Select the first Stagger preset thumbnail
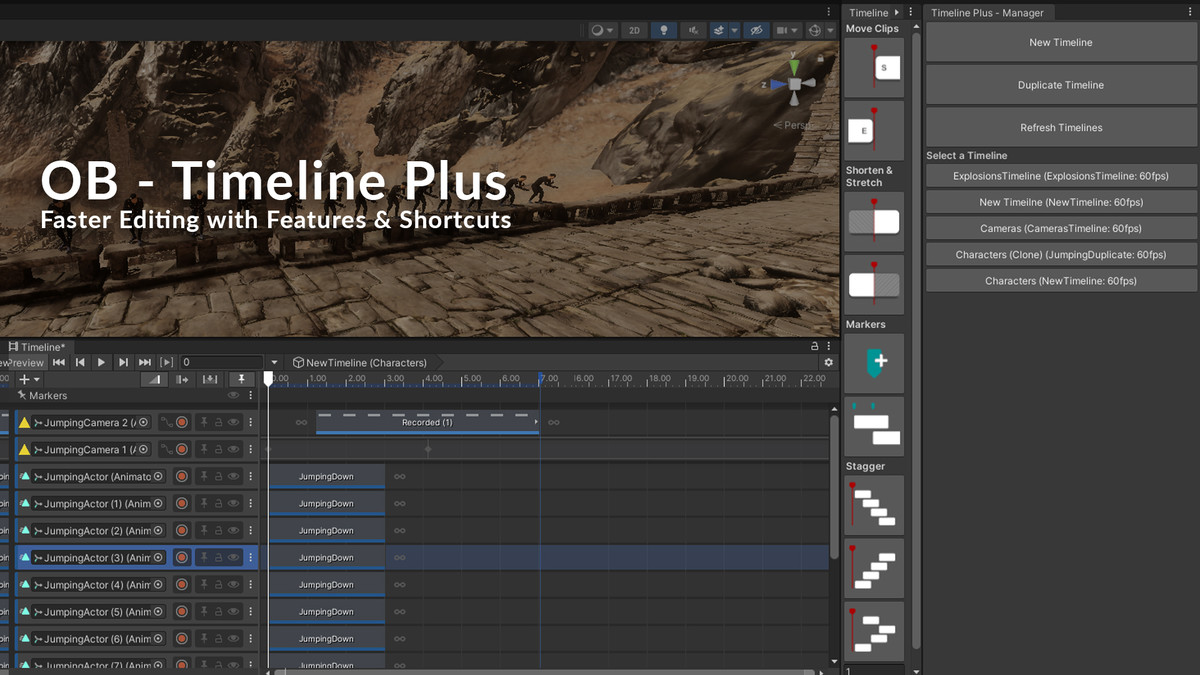The image size is (1200, 675). coord(873,504)
